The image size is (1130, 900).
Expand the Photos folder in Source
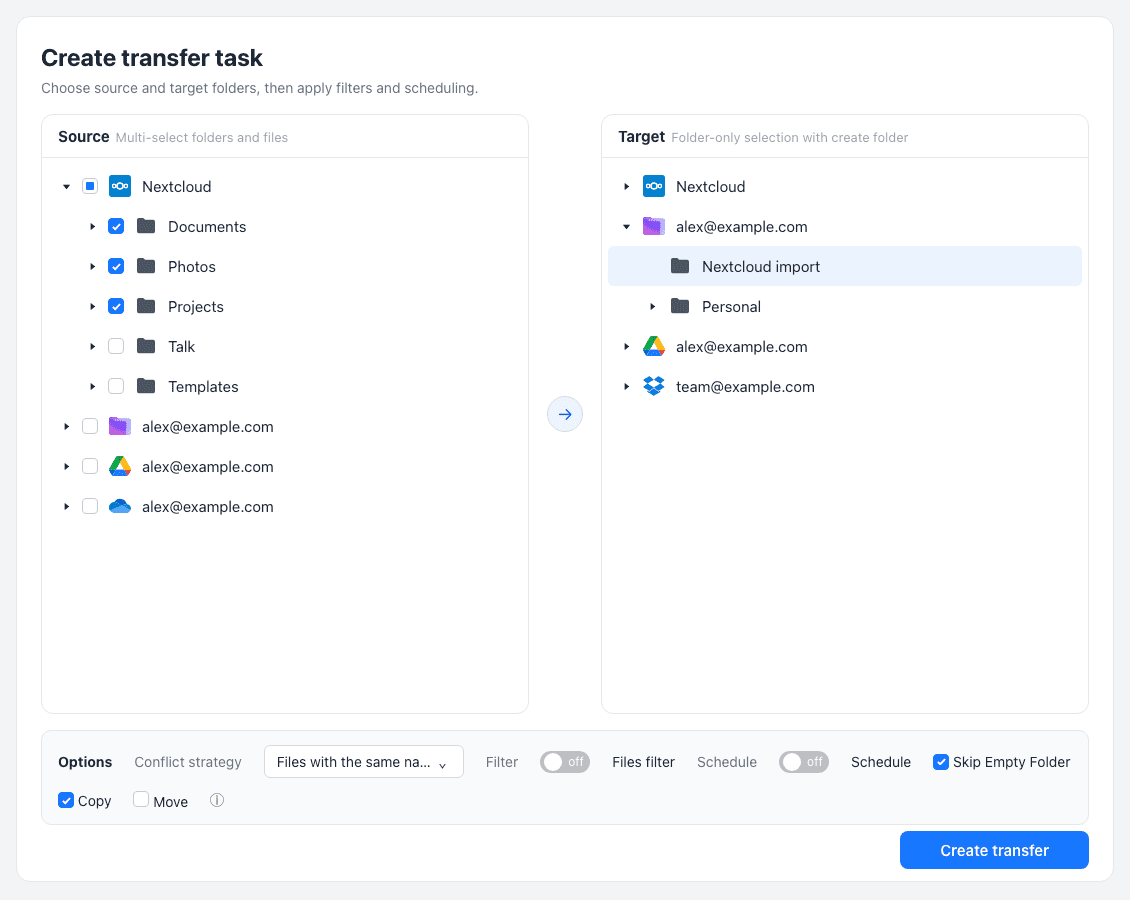tap(92, 267)
